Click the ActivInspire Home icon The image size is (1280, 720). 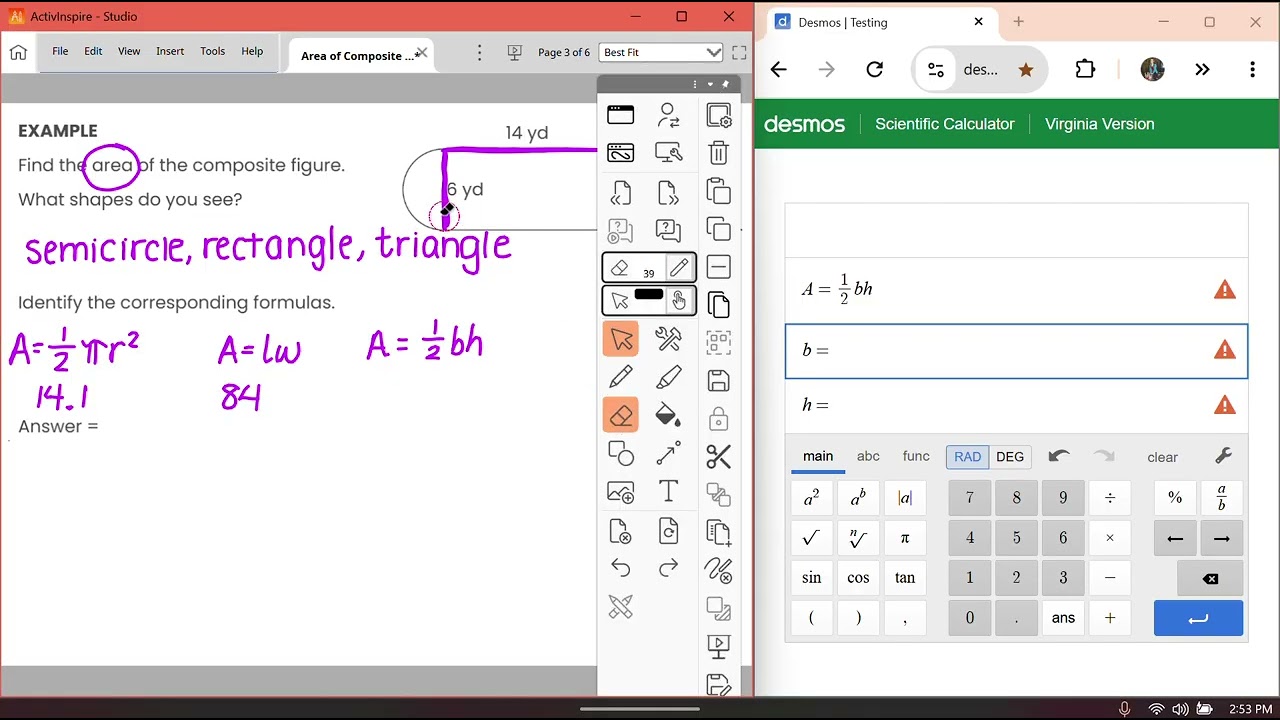pyautogui.click(x=18, y=52)
